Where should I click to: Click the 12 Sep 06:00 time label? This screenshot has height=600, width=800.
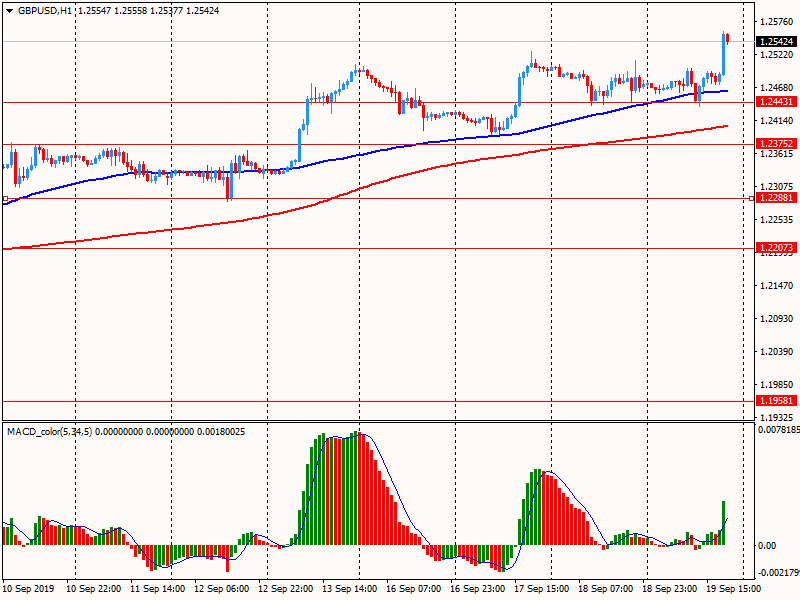point(221,589)
